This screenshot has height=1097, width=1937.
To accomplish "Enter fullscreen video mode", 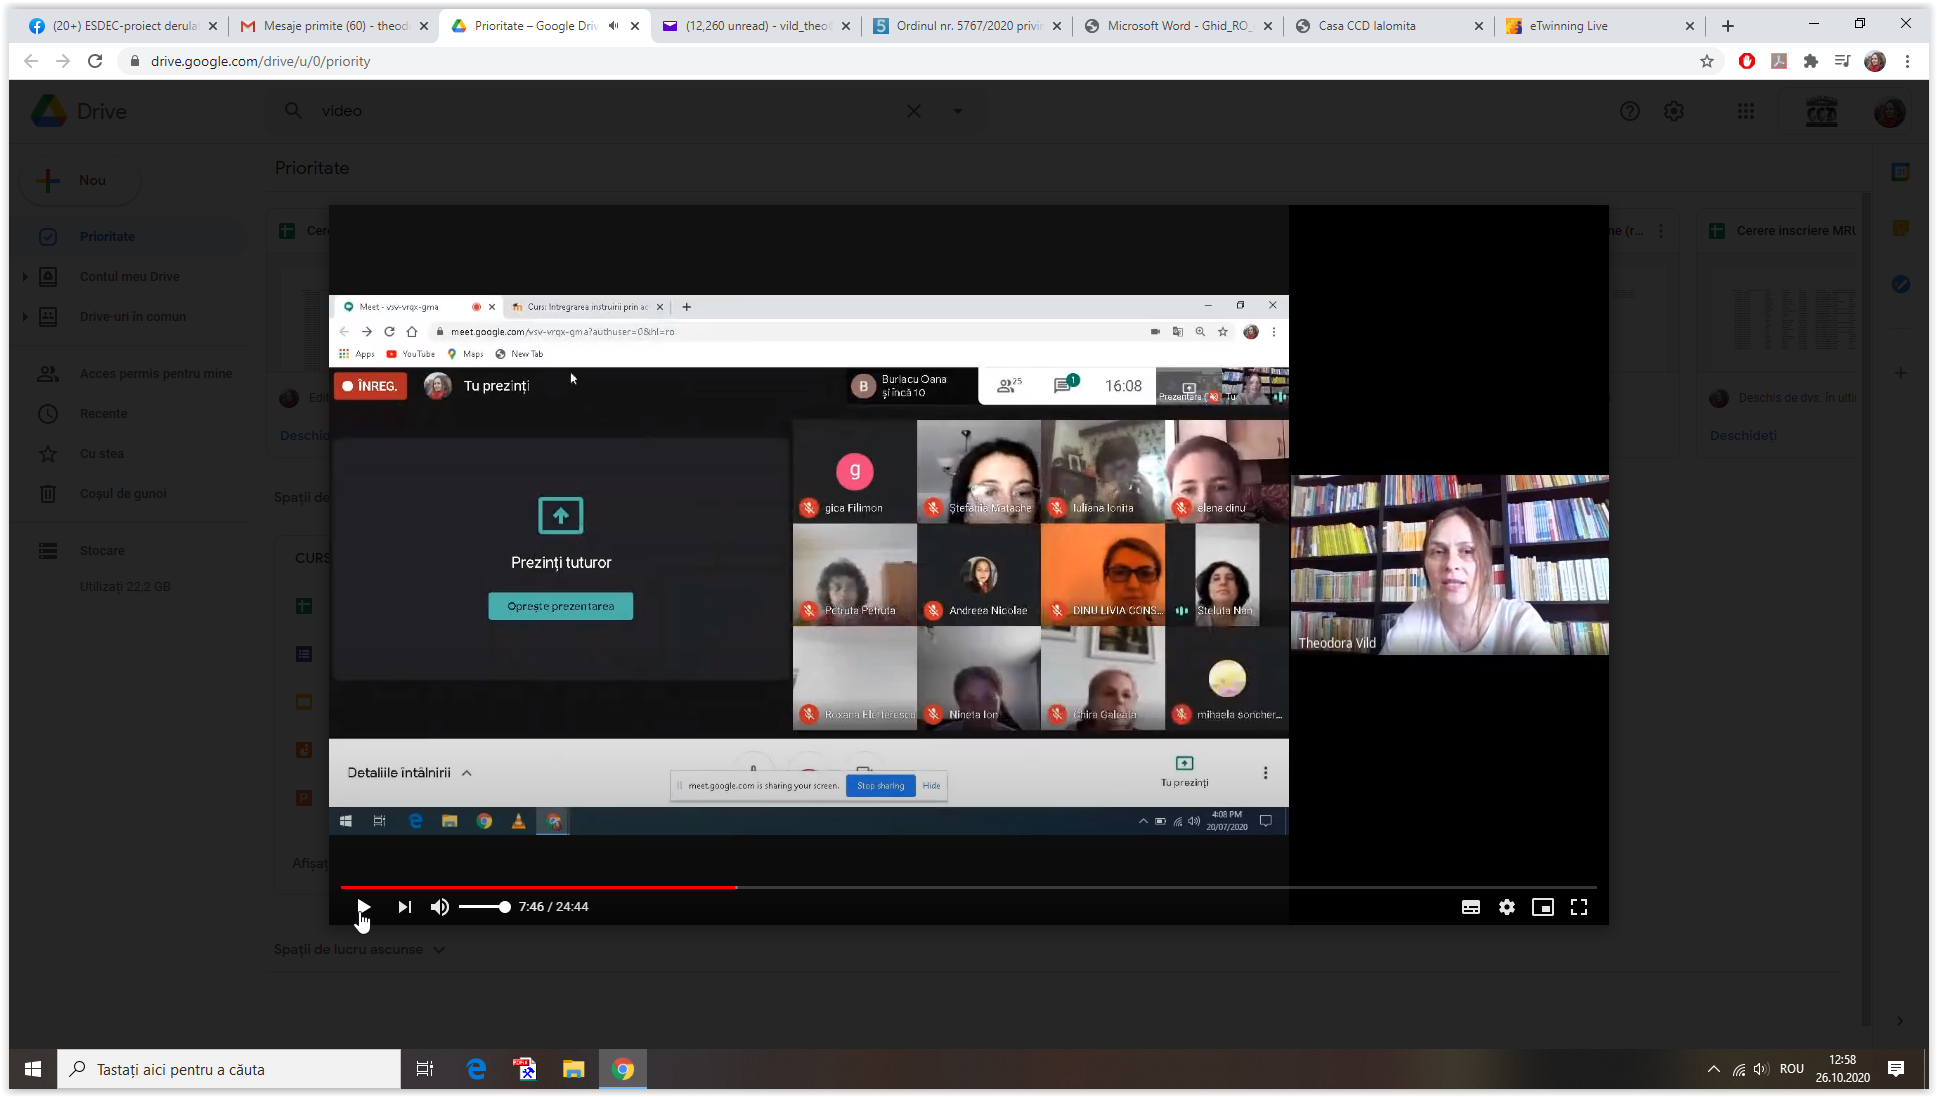I will pos(1579,907).
